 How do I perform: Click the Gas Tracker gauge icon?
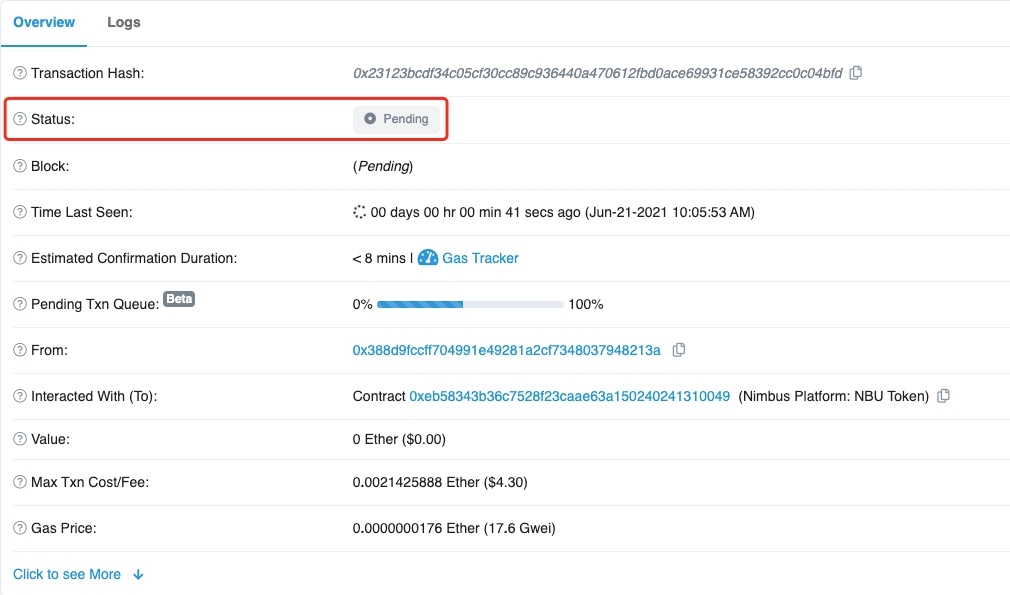[x=428, y=258]
